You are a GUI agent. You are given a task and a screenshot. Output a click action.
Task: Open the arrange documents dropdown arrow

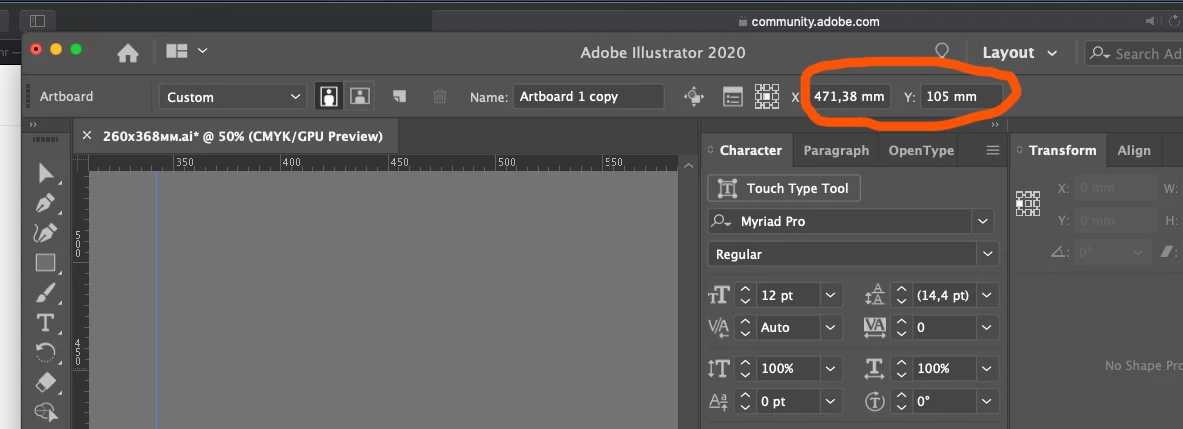click(202, 51)
